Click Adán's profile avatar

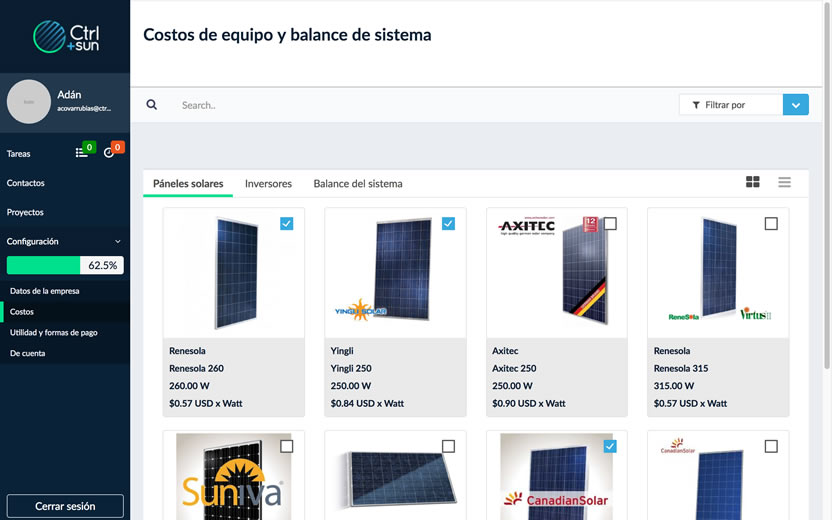coord(29,101)
